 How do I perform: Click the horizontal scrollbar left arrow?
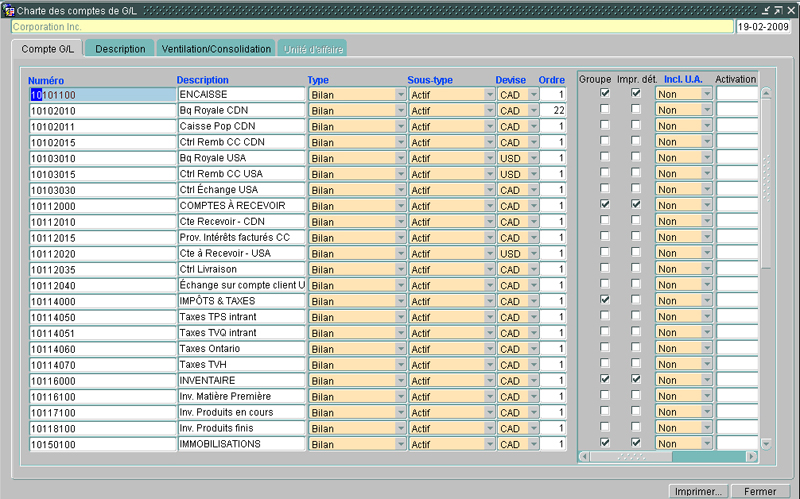[584, 457]
